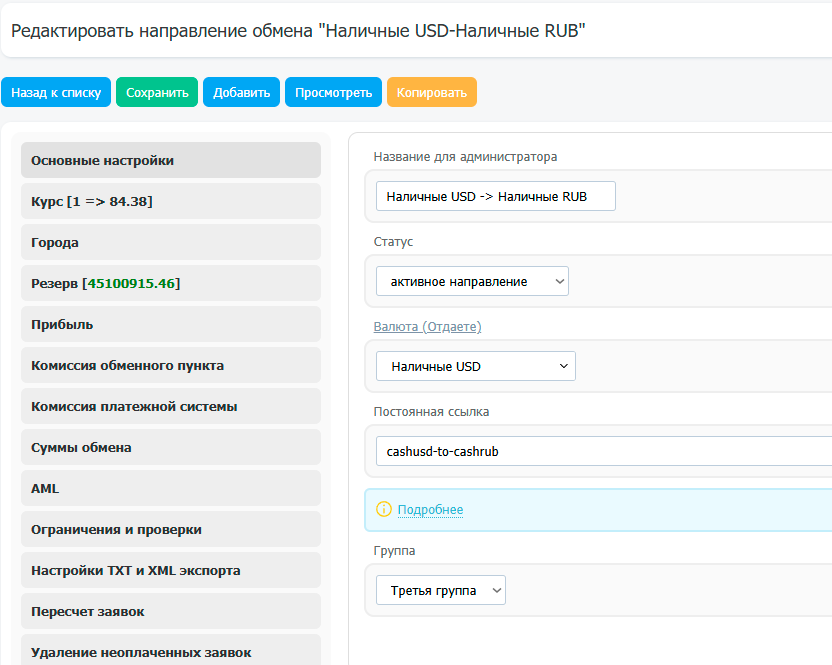
Task: Click the info icon beside Подробнее
Action: [x=383, y=510]
